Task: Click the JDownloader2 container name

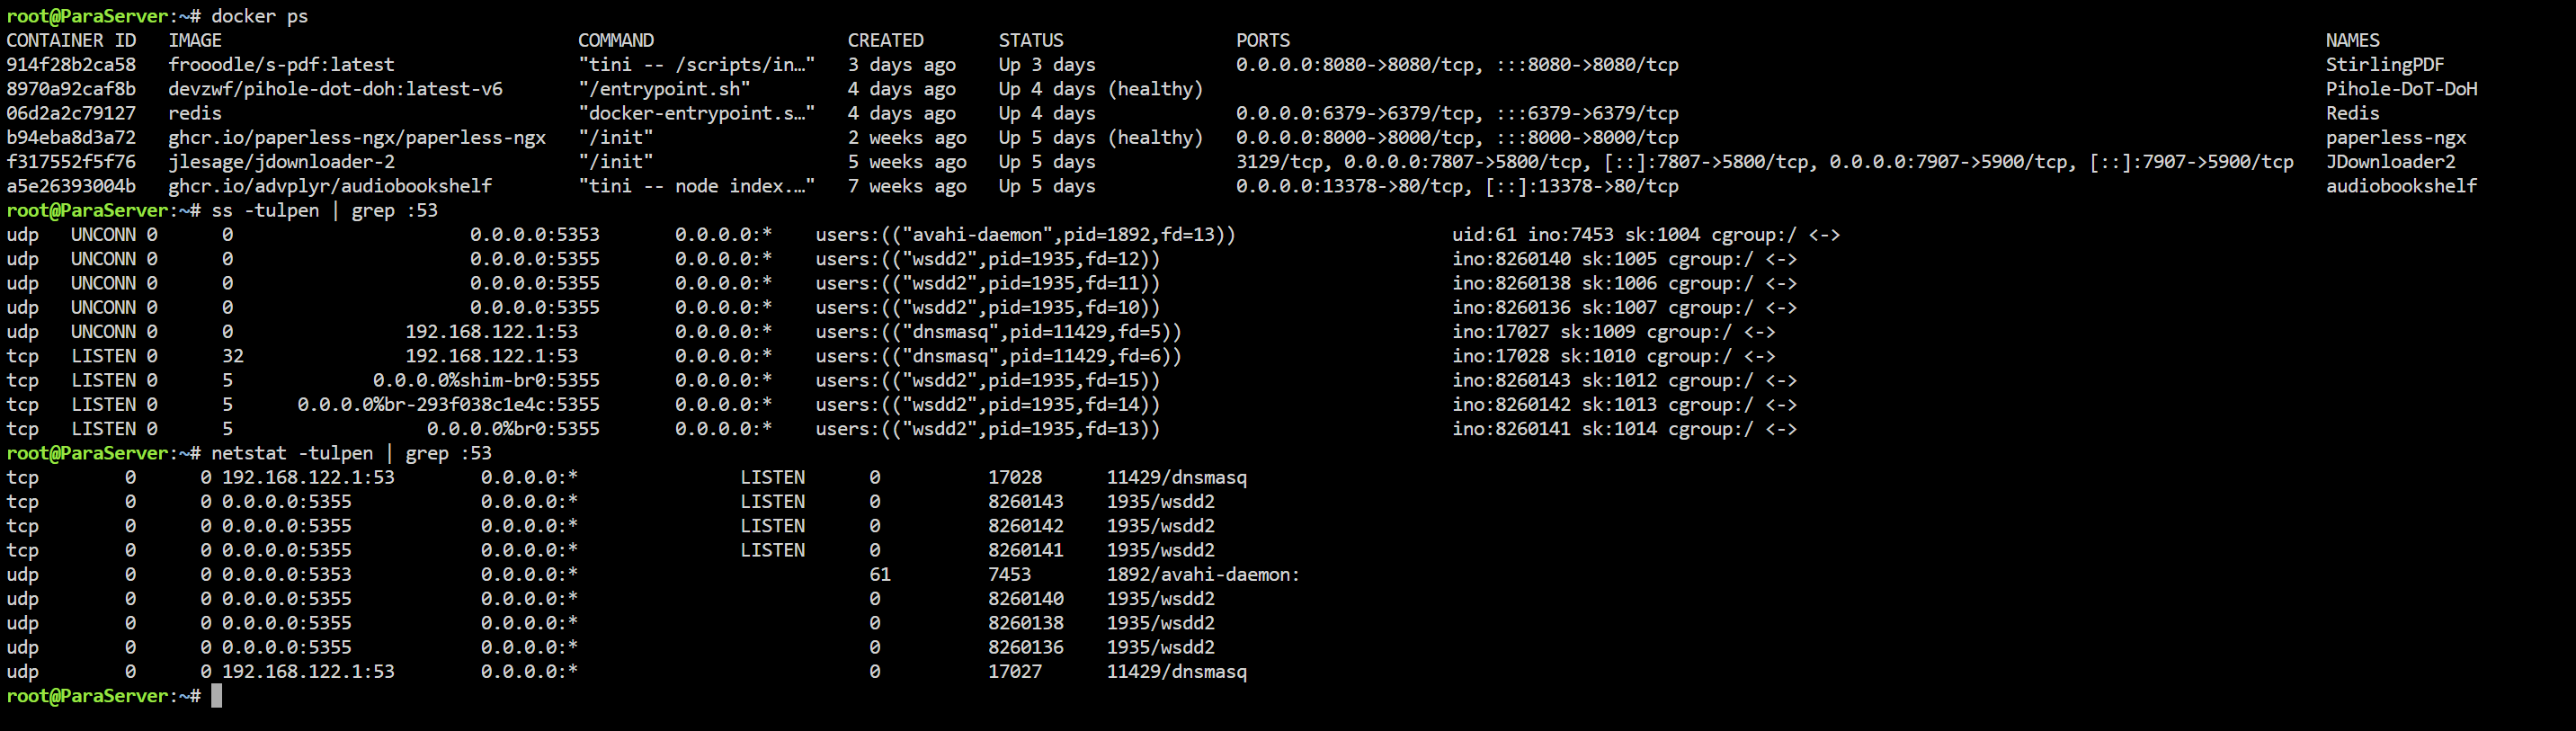Action: tap(2390, 162)
